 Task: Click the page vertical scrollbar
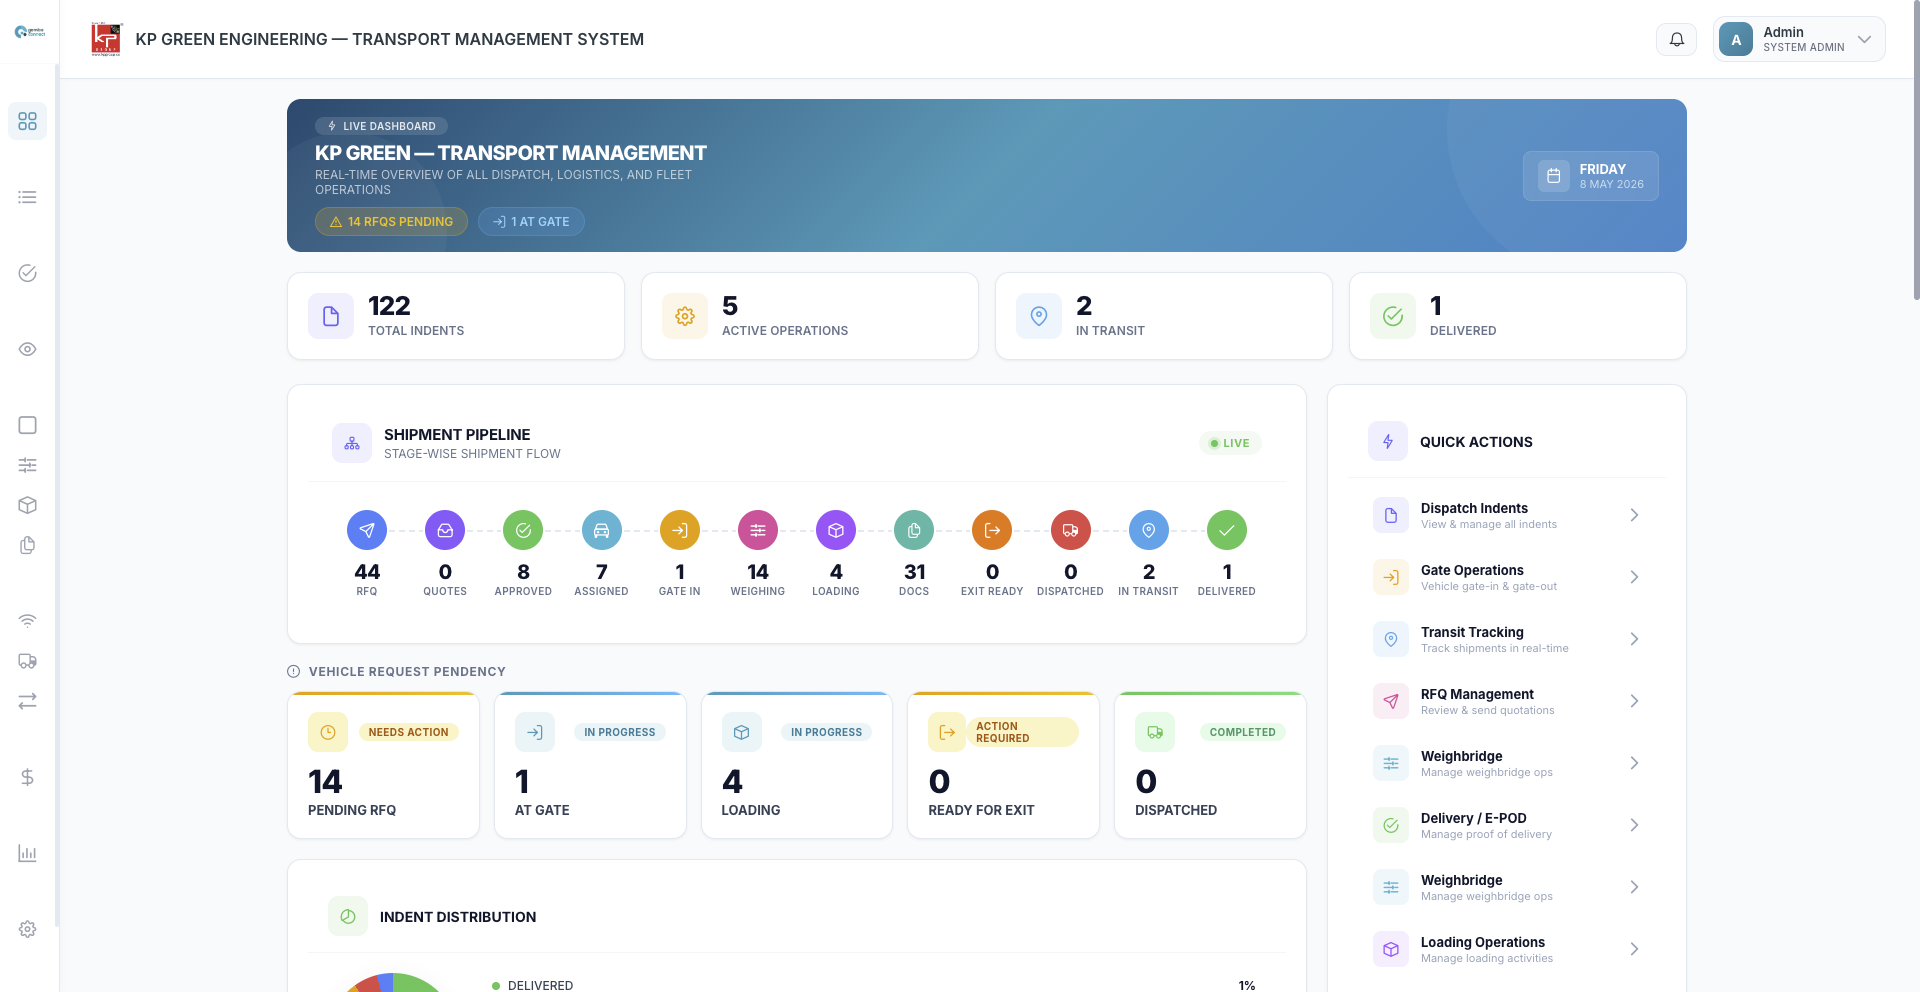1916,150
